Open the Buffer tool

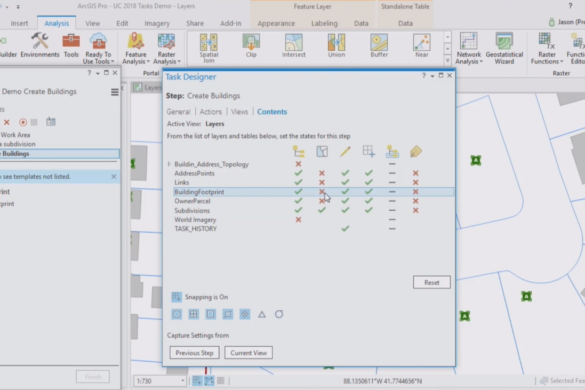point(379,46)
